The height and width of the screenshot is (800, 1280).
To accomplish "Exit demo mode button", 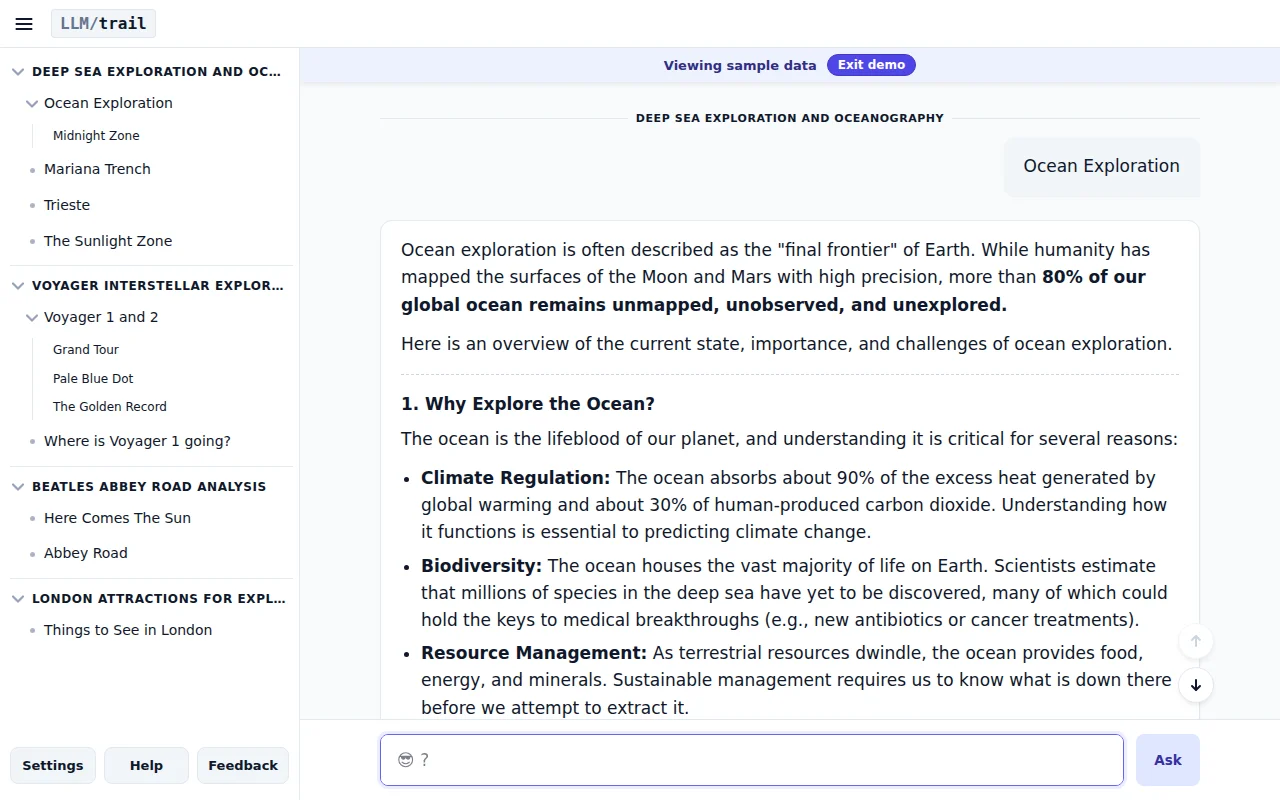I will tap(871, 65).
